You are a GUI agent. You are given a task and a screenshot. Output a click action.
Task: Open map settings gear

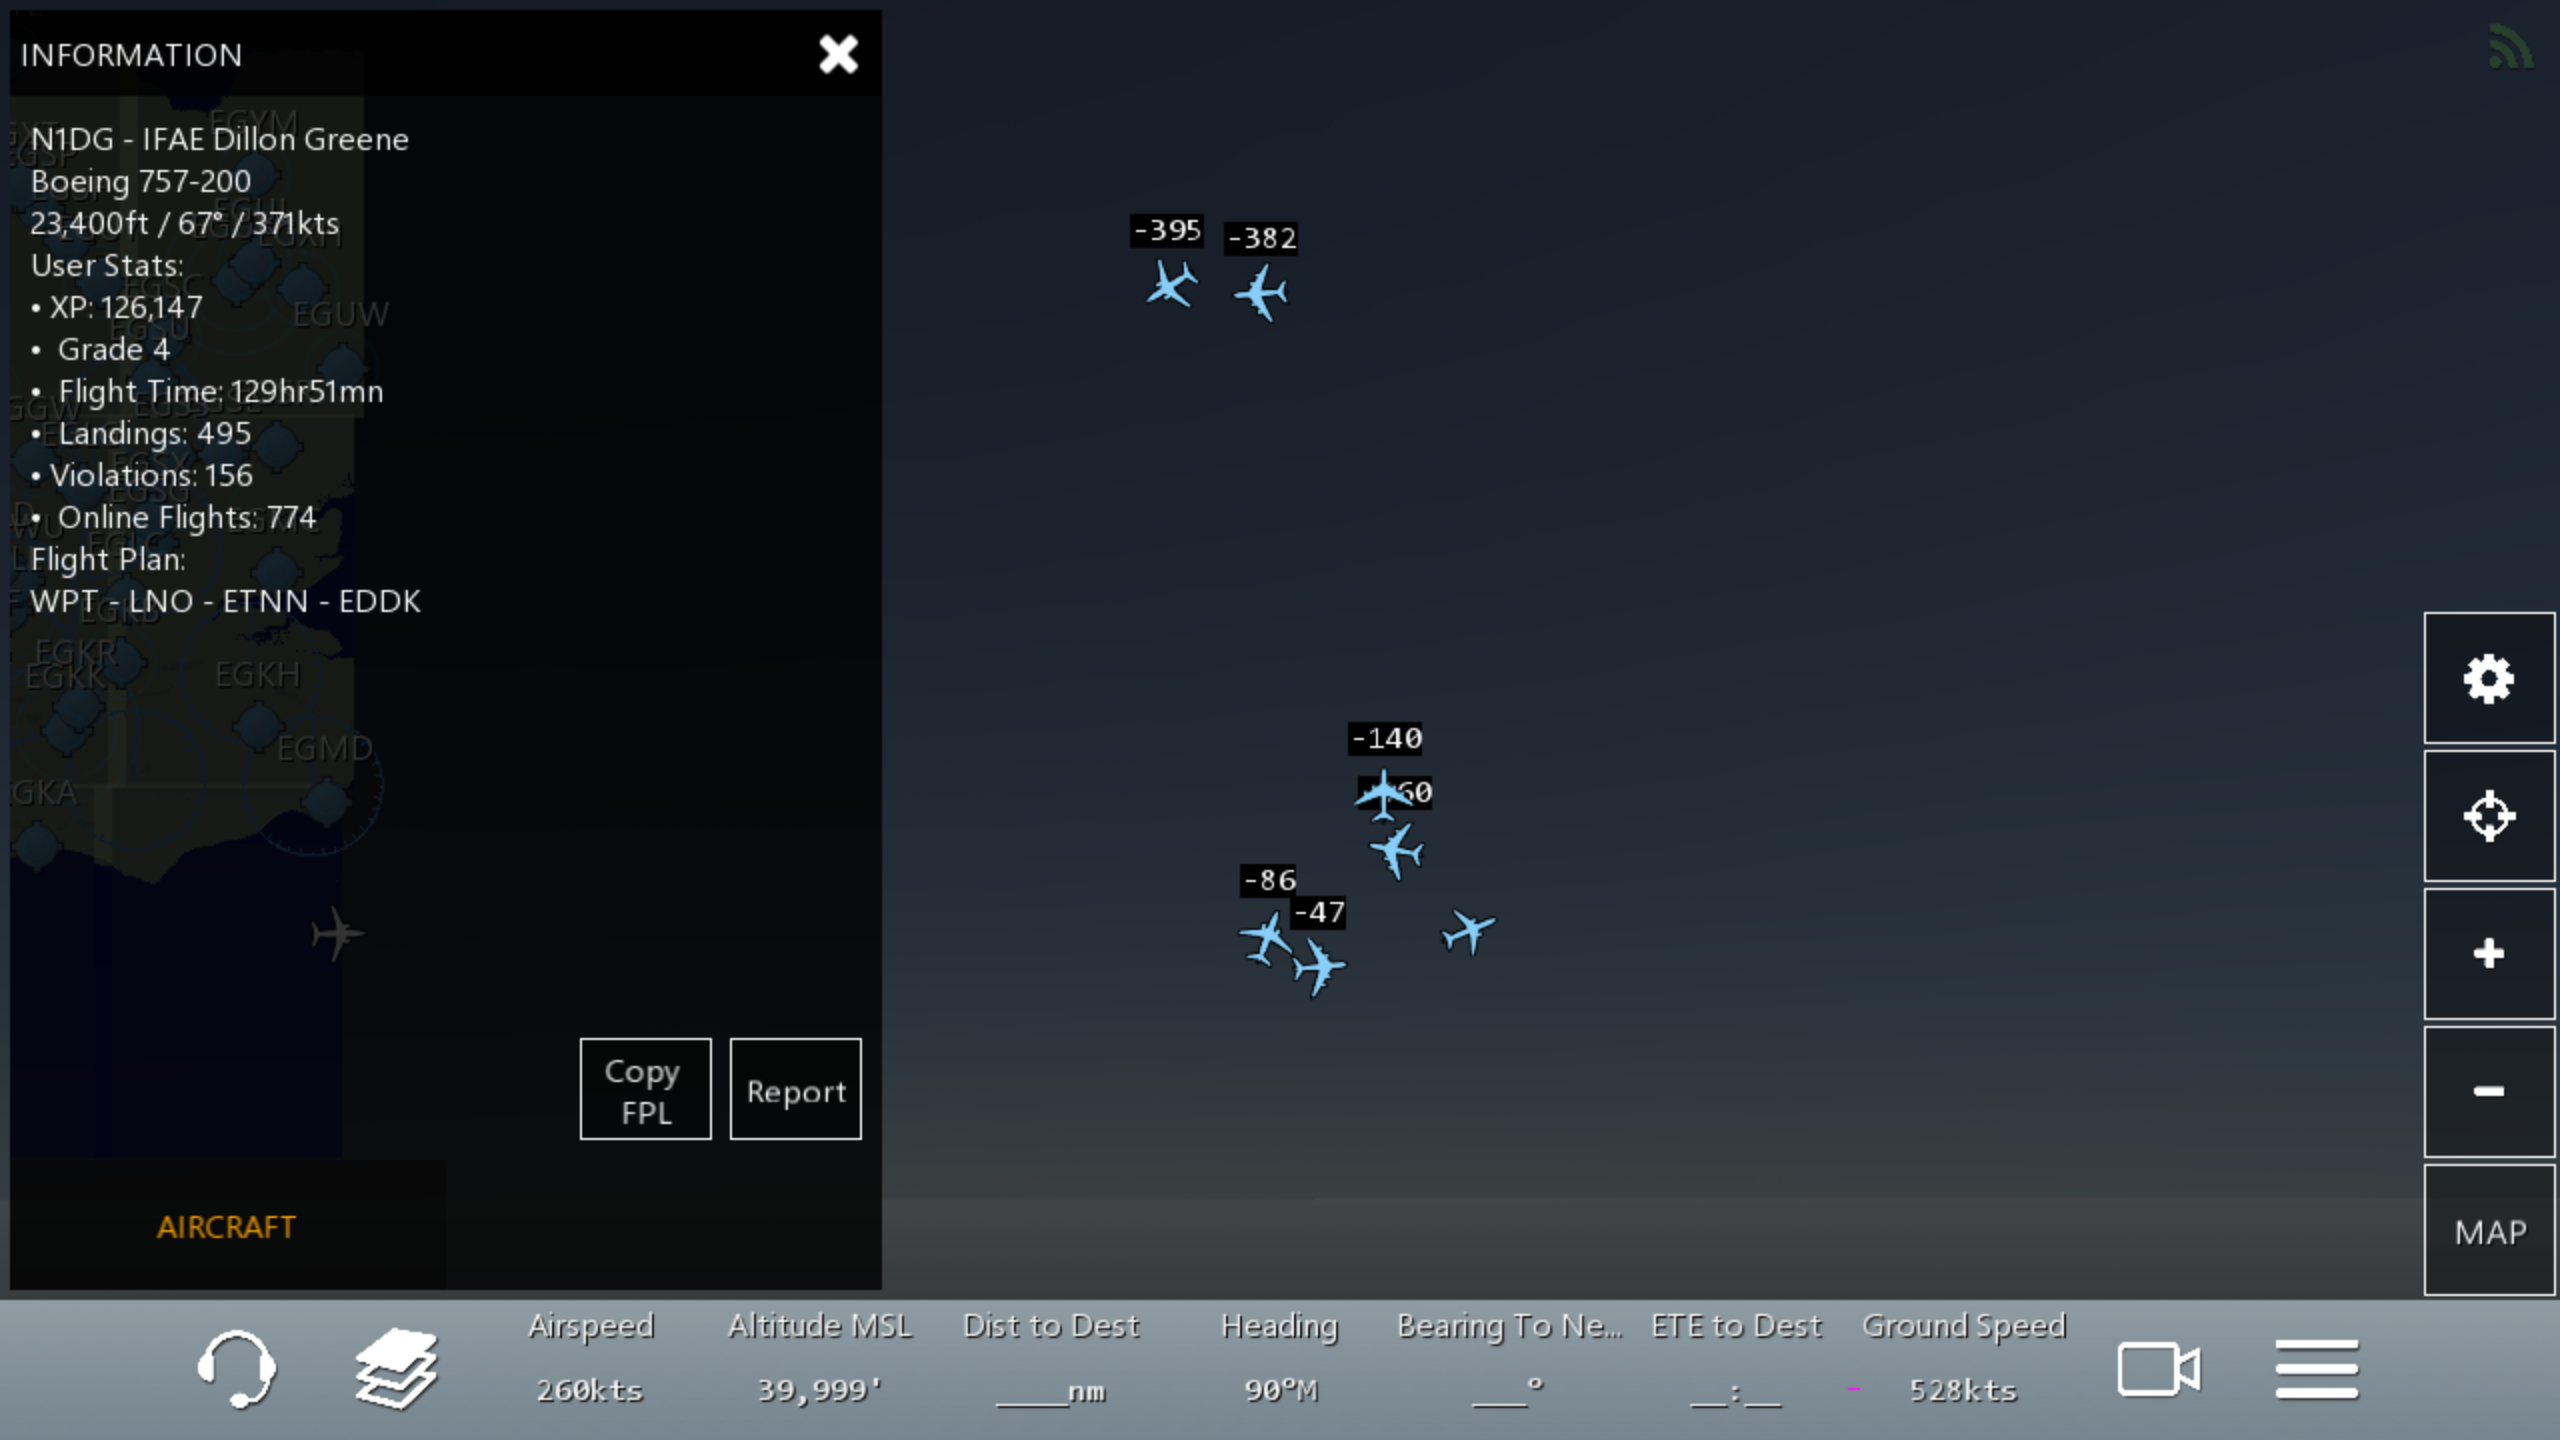[x=2488, y=679]
